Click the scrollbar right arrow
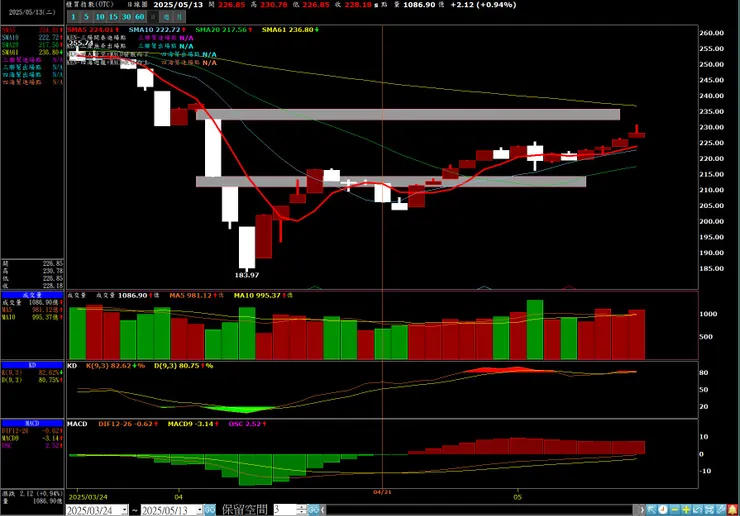Screen dimensions: 740x516 tap(641, 510)
